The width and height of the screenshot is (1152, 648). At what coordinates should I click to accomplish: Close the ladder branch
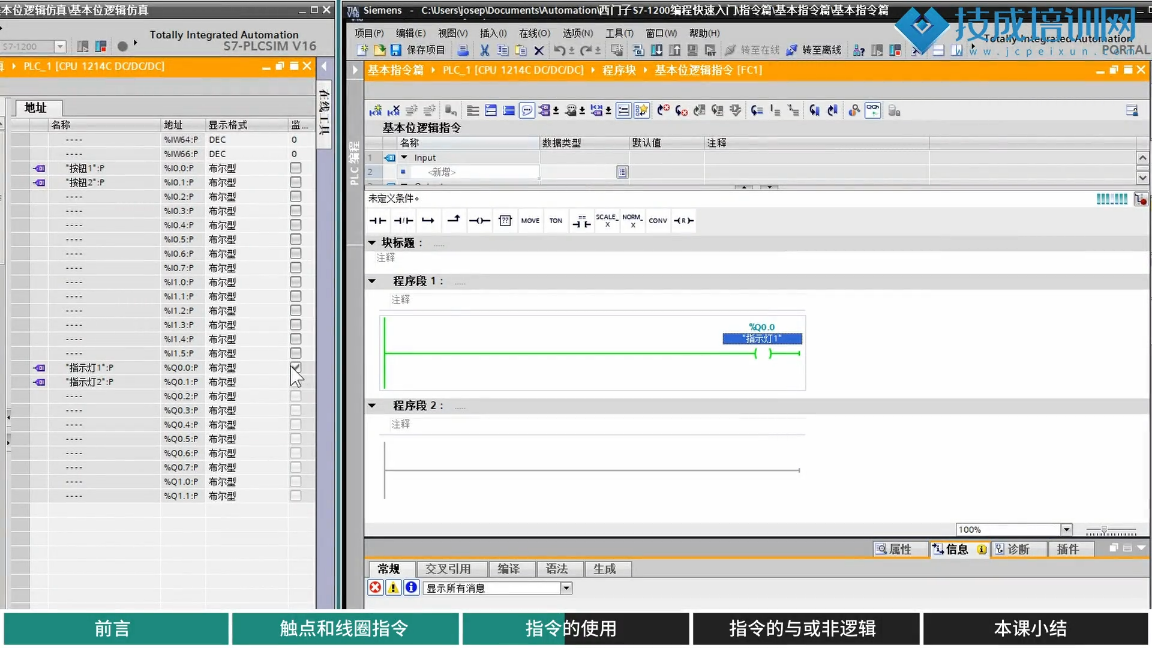click(x=453, y=220)
